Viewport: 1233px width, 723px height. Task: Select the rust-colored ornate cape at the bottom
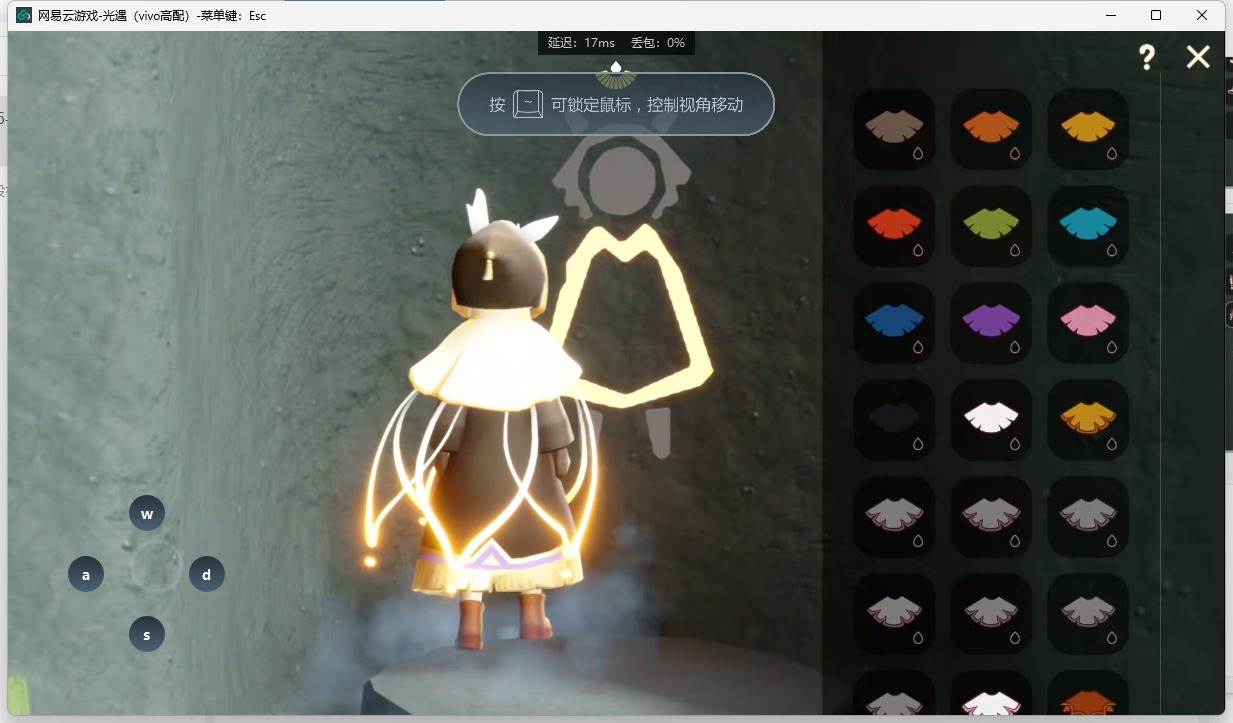1088,695
